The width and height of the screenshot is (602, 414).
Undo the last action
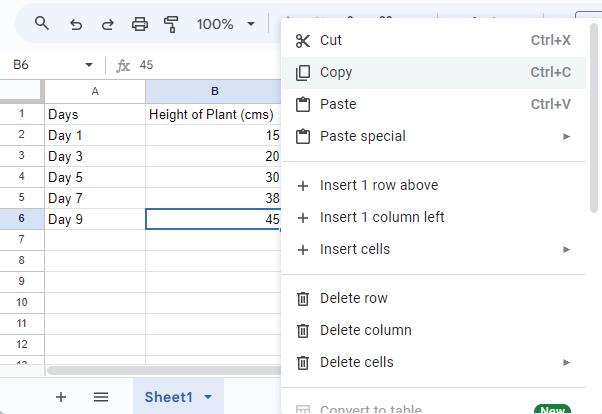[x=76, y=24]
